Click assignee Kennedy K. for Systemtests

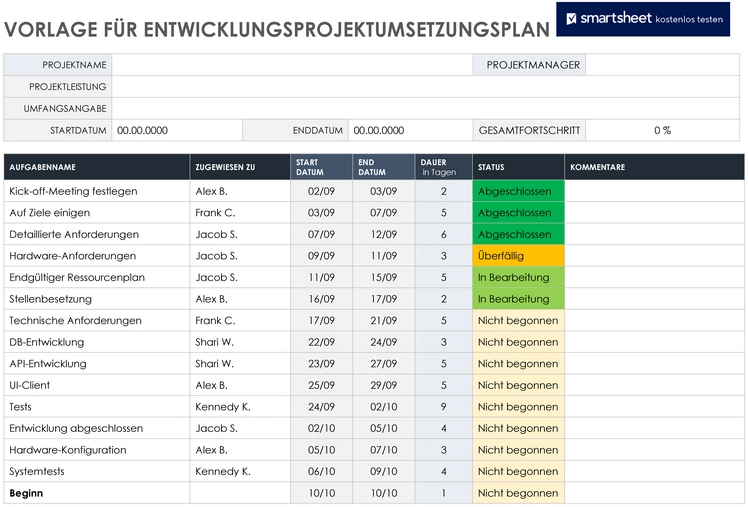(x=240, y=471)
